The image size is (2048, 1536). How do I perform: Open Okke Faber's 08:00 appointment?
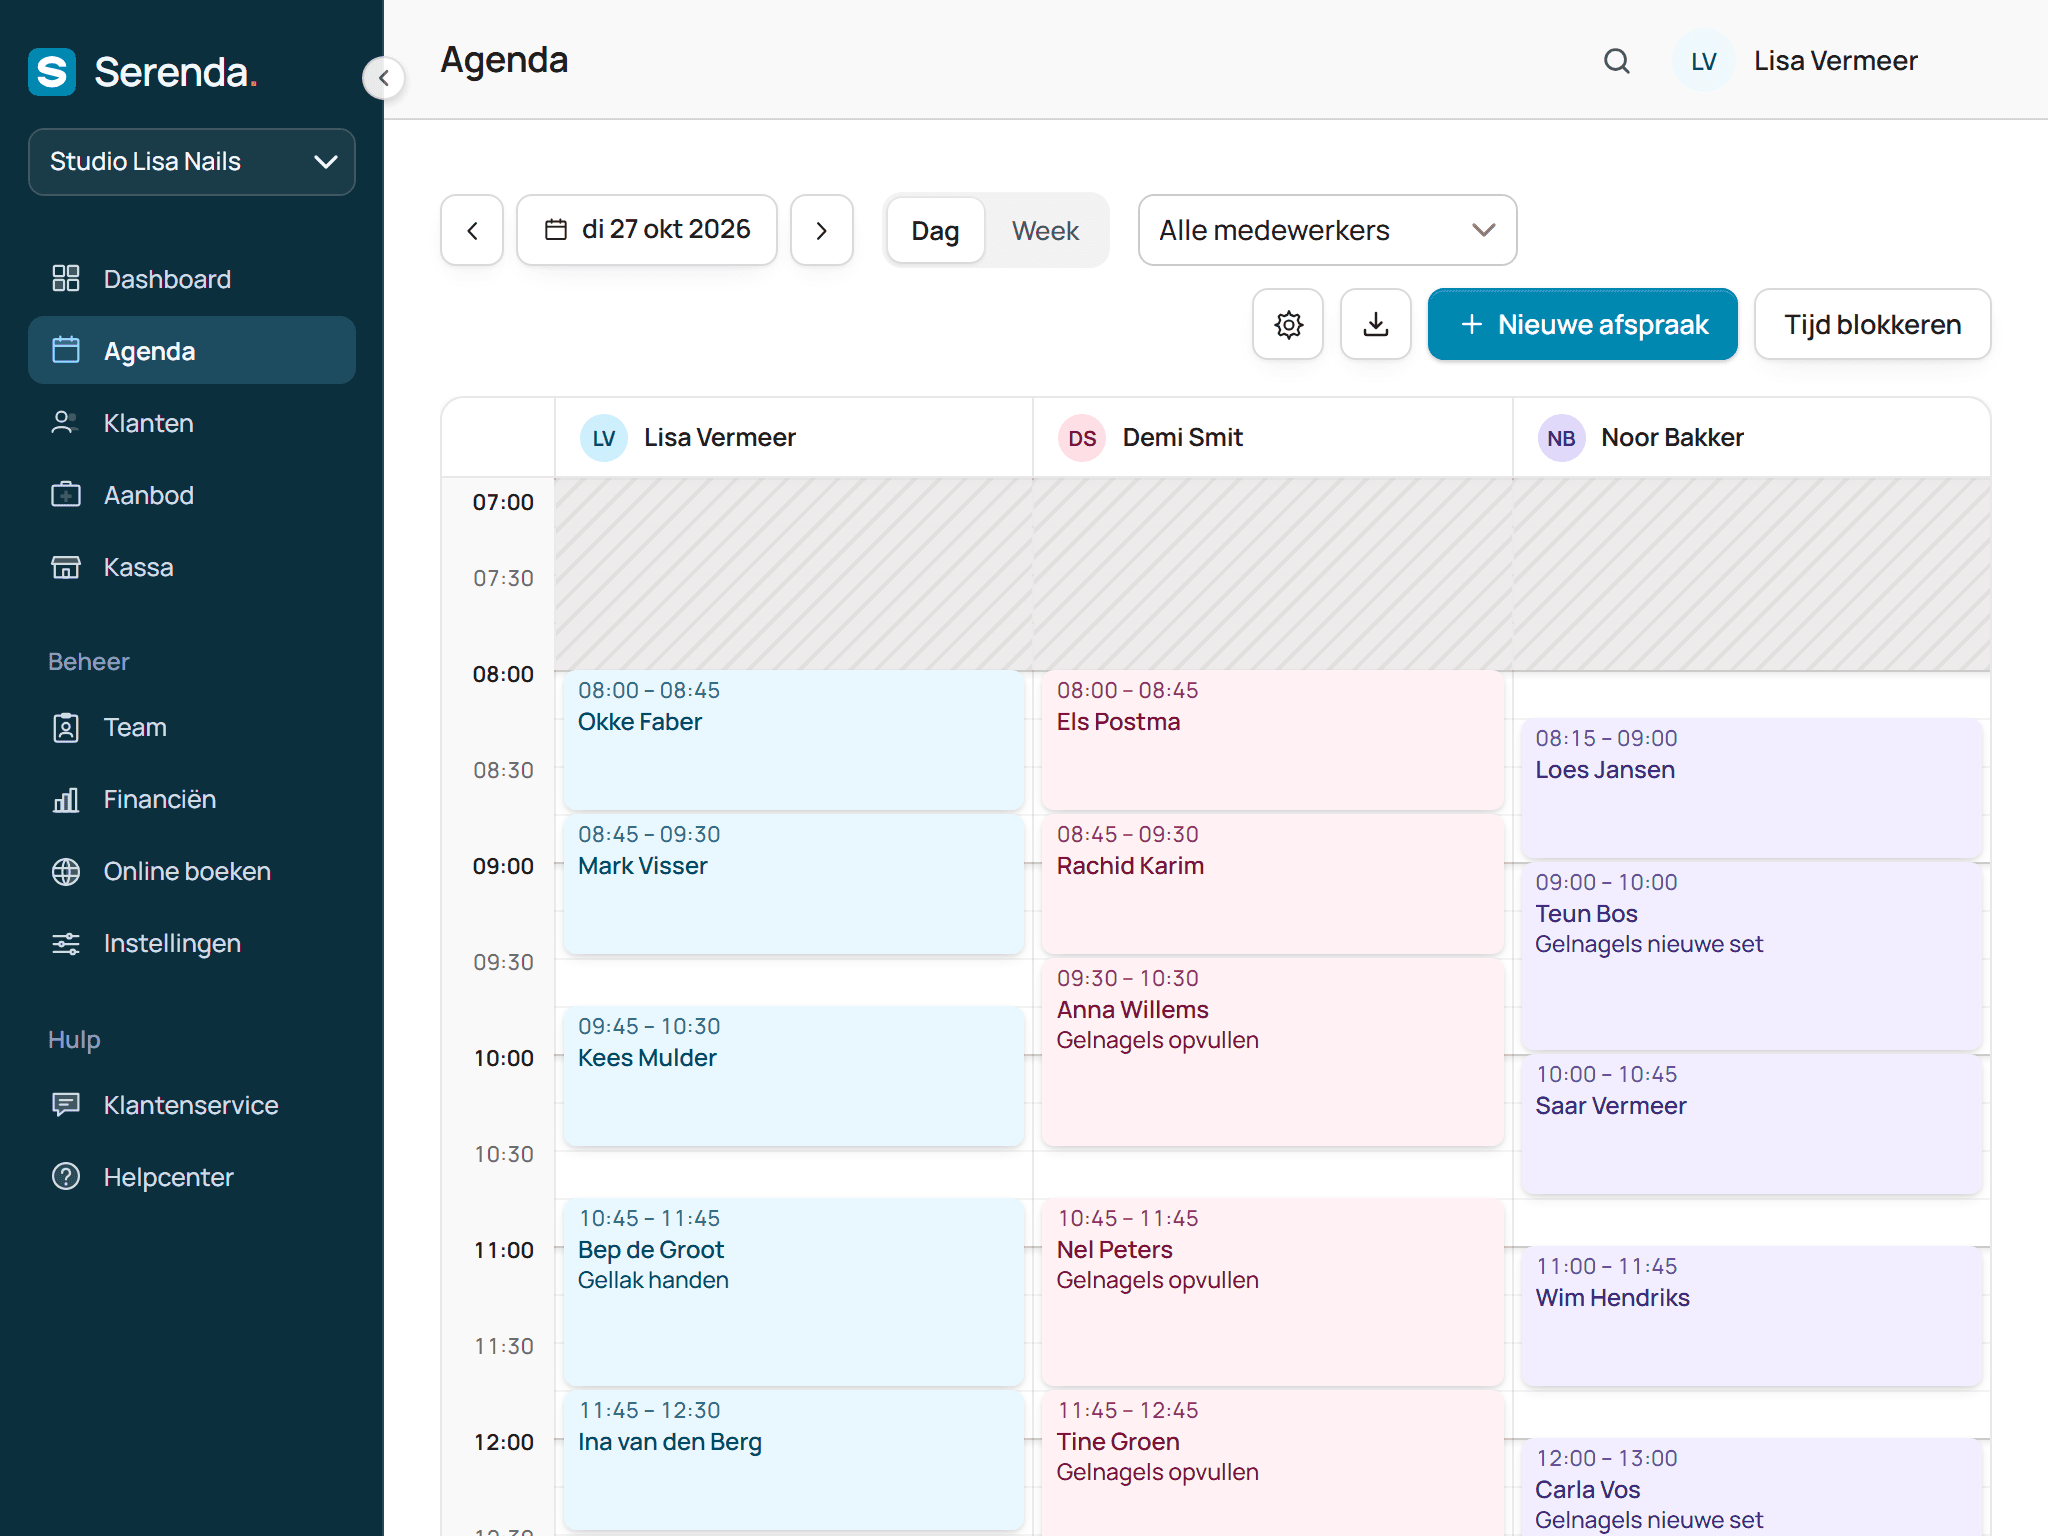794,740
